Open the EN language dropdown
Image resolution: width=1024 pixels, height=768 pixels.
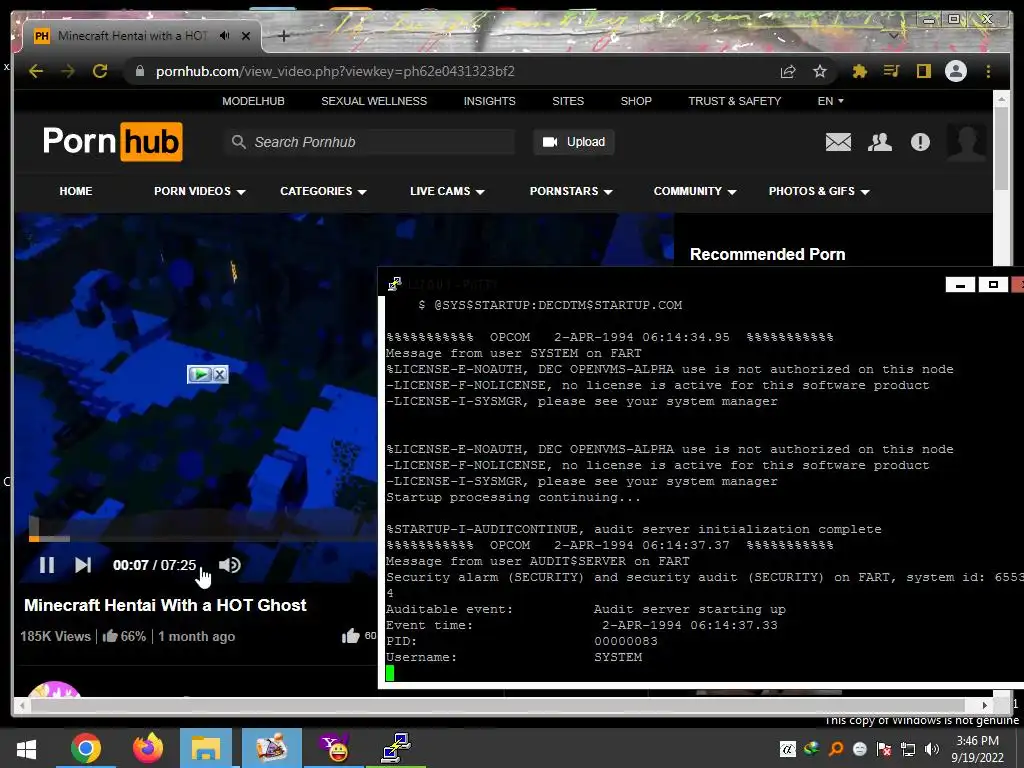pos(831,101)
